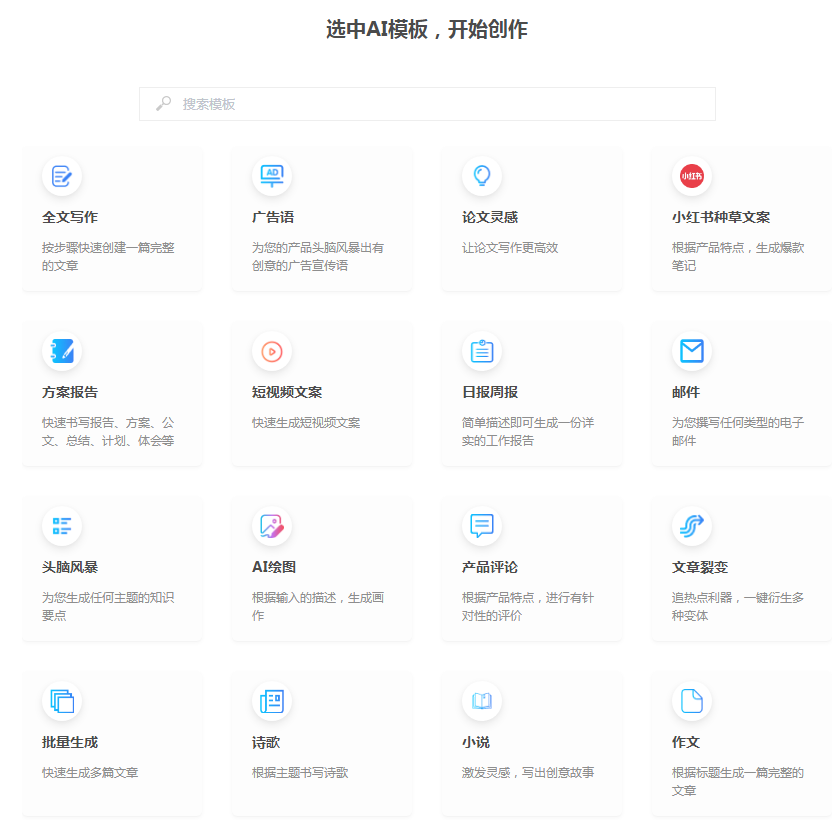Select the 批量生成 copies icon
The image size is (835, 820).
[63, 701]
